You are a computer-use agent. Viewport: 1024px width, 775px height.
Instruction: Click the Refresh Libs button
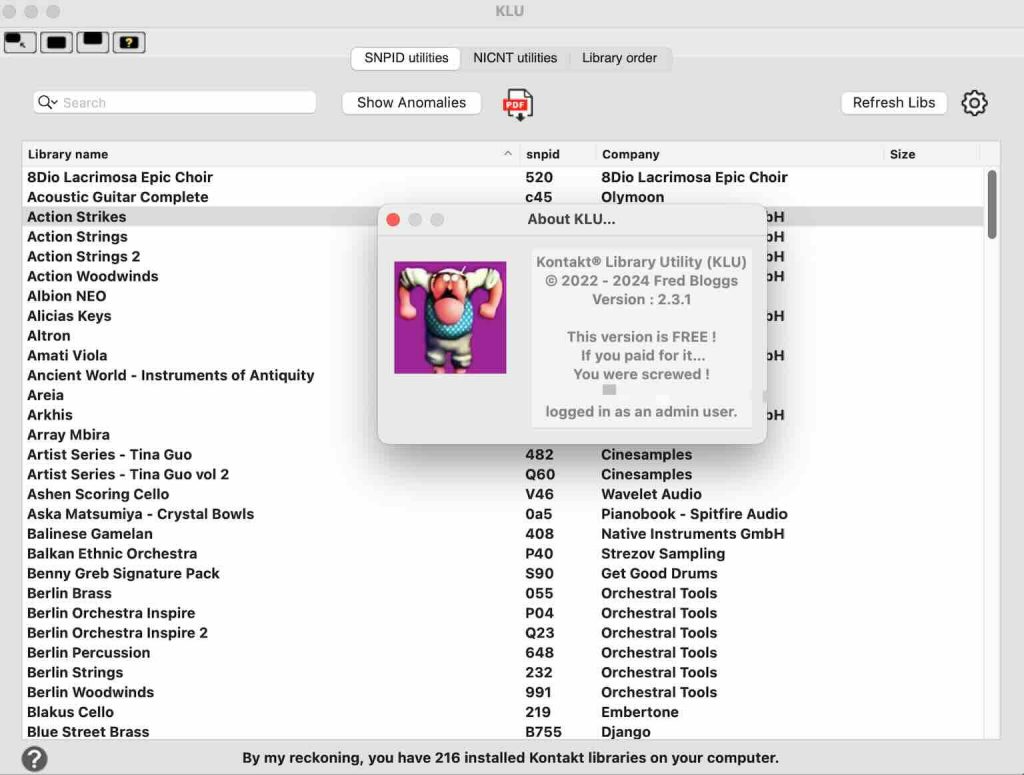[893, 103]
